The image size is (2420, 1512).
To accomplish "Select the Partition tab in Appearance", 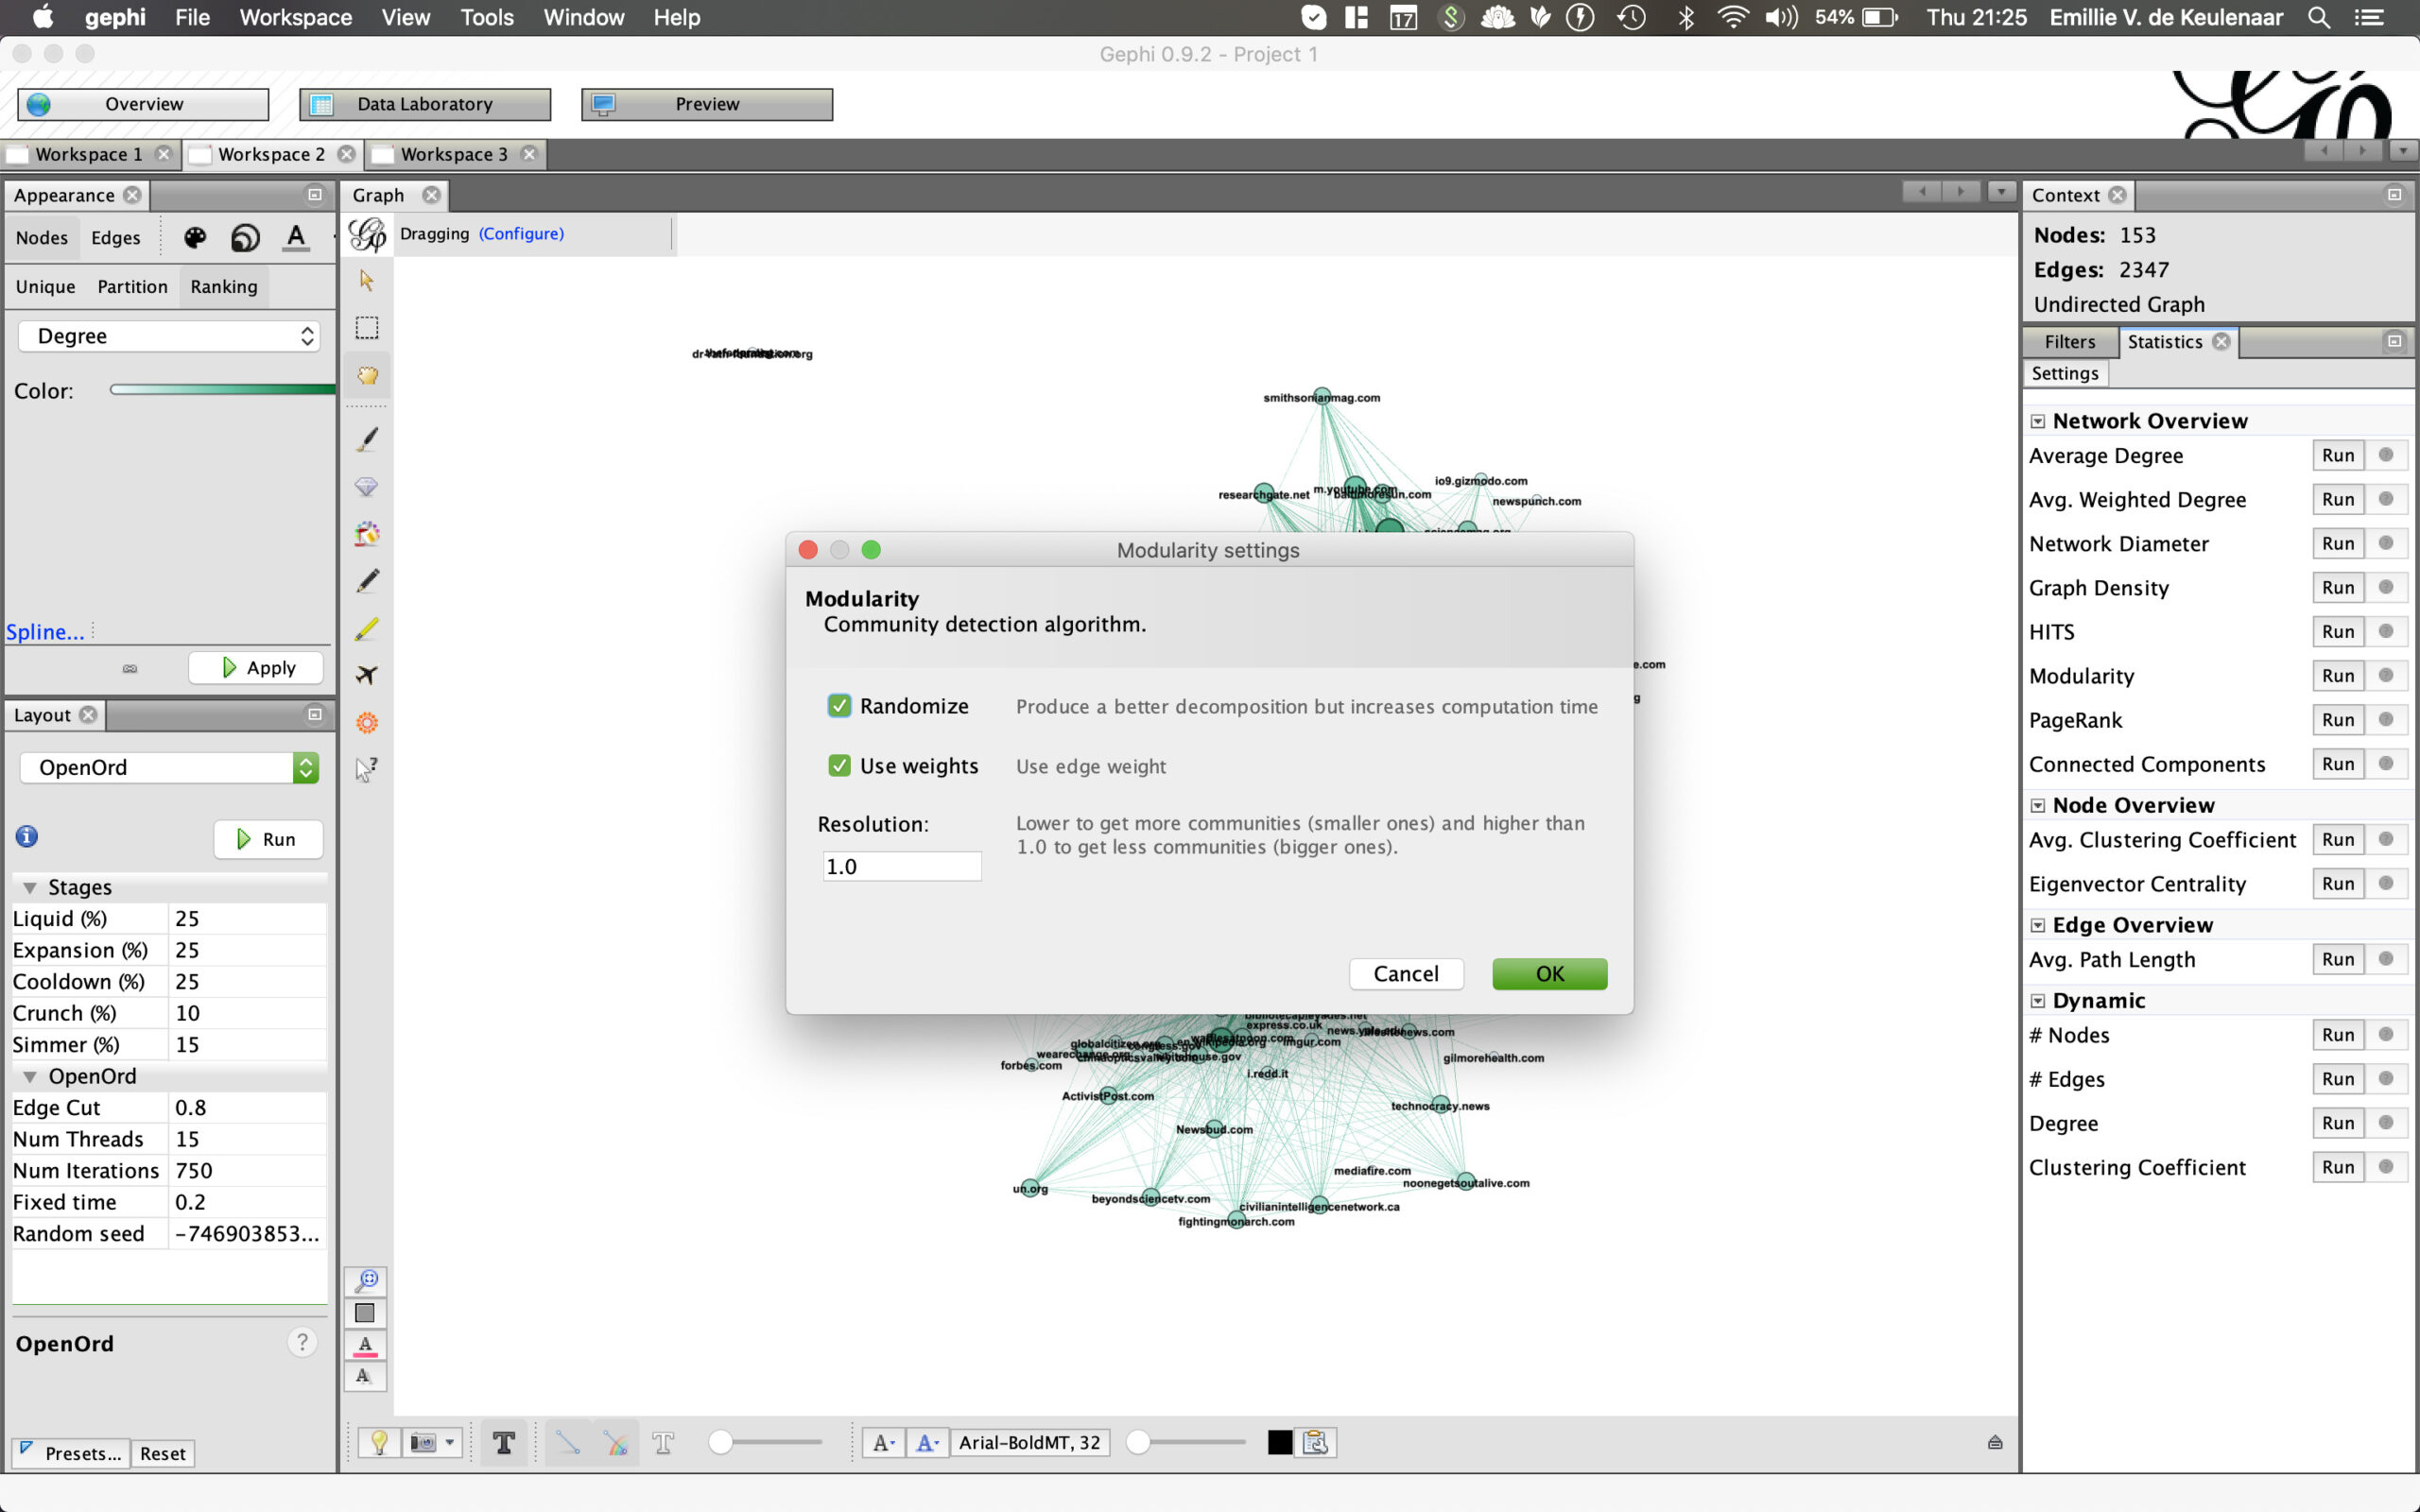I will click(x=132, y=287).
